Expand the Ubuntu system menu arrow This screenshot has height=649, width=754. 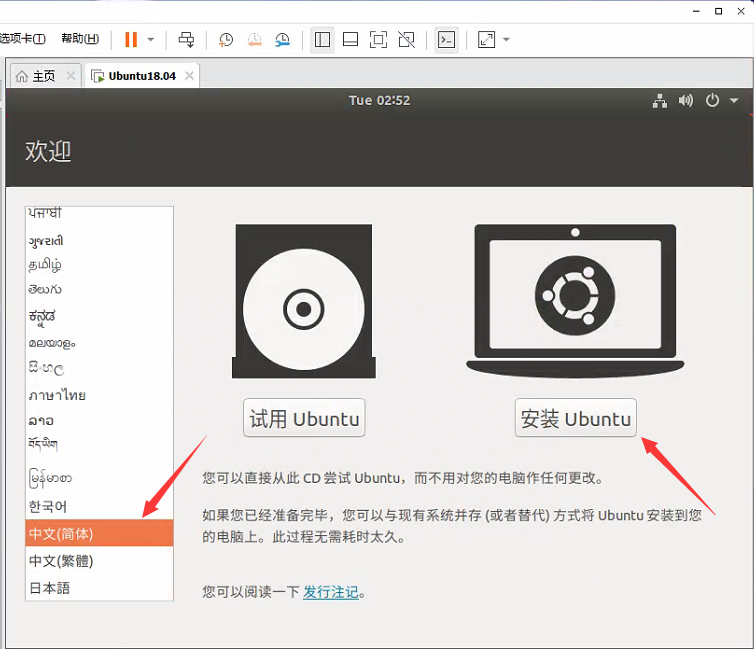pyautogui.click(x=734, y=100)
